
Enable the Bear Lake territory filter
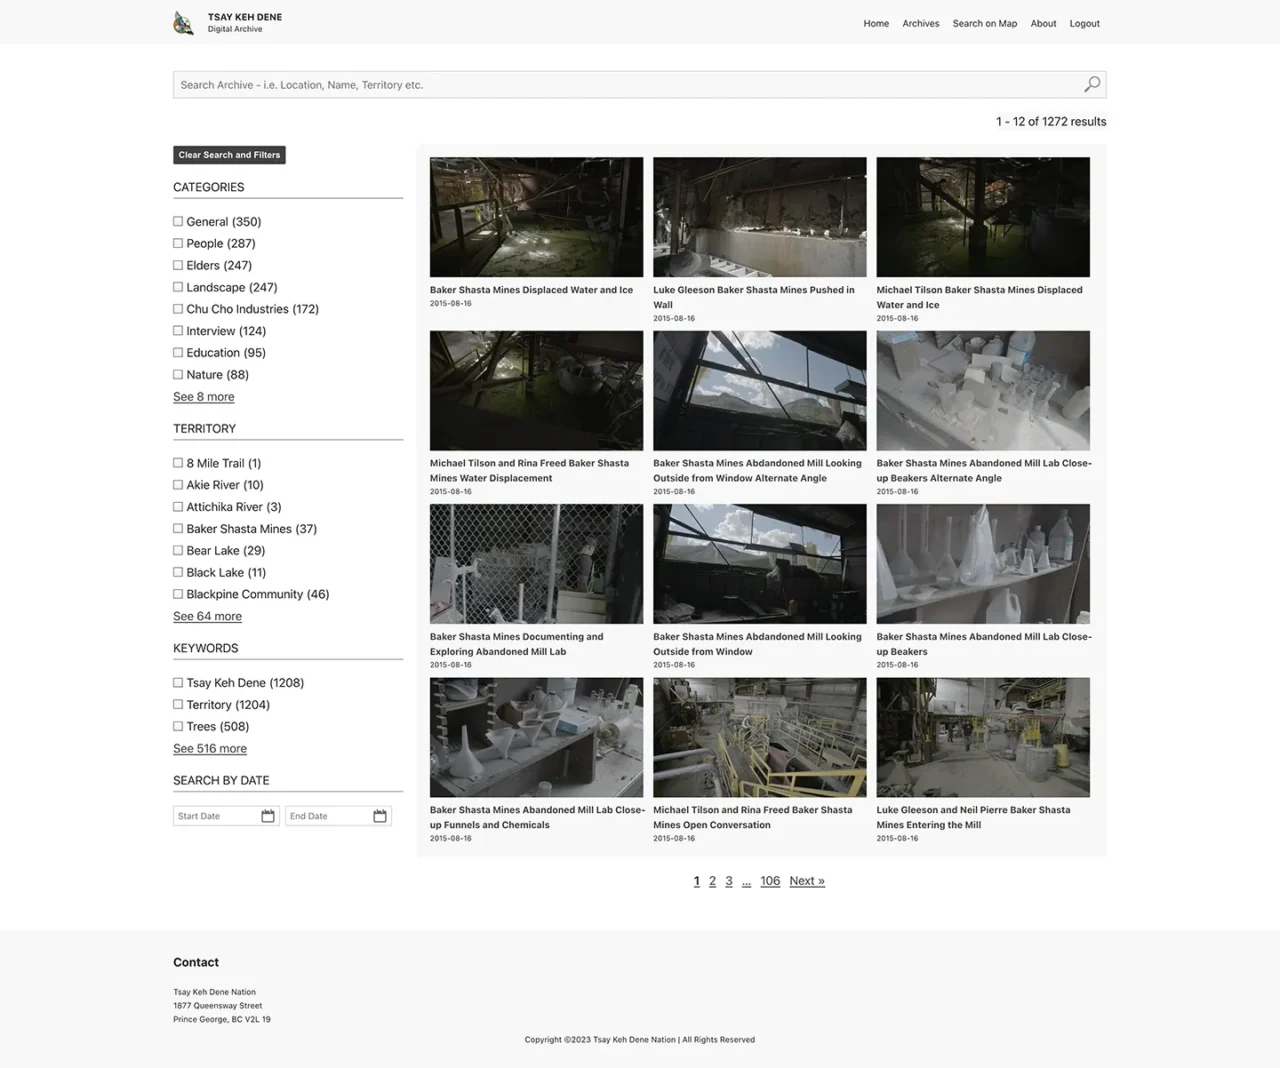pos(178,551)
